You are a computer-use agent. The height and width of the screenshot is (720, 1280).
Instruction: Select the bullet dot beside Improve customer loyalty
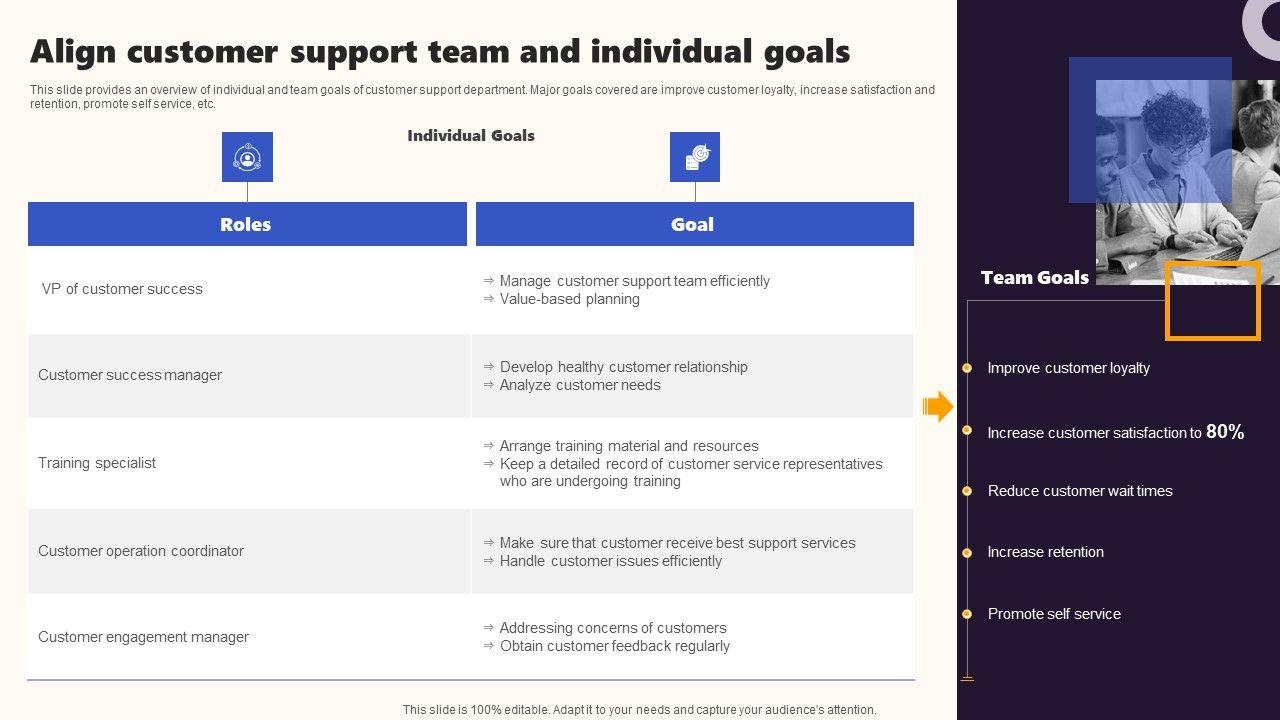[x=967, y=368]
